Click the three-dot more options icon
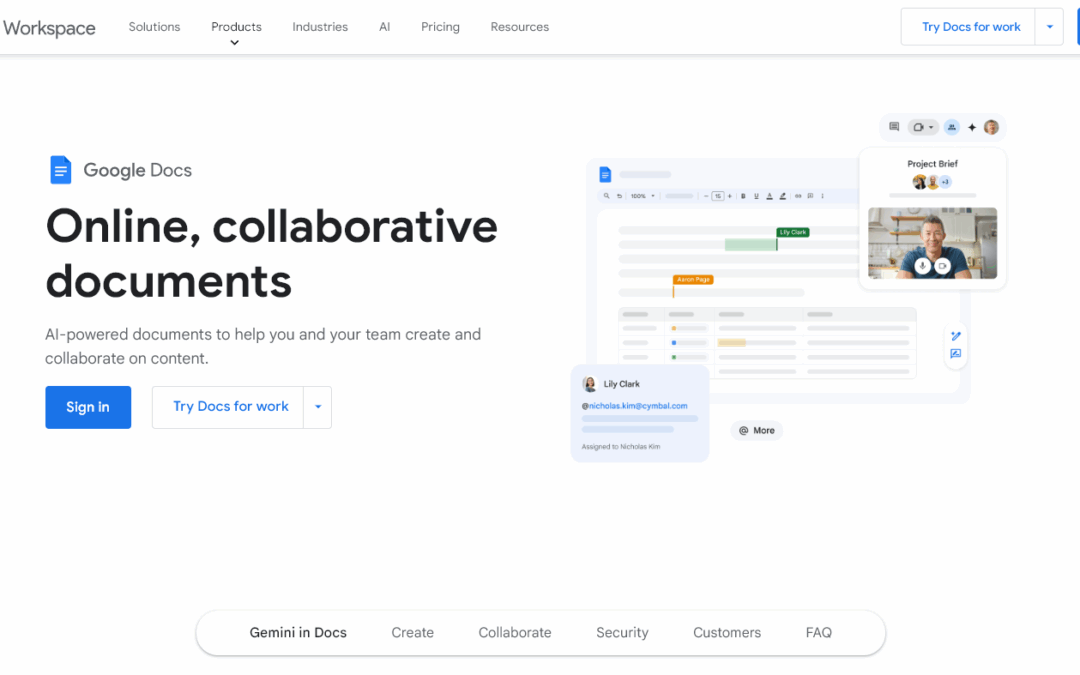The height and width of the screenshot is (675, 1080). [822, 196]
